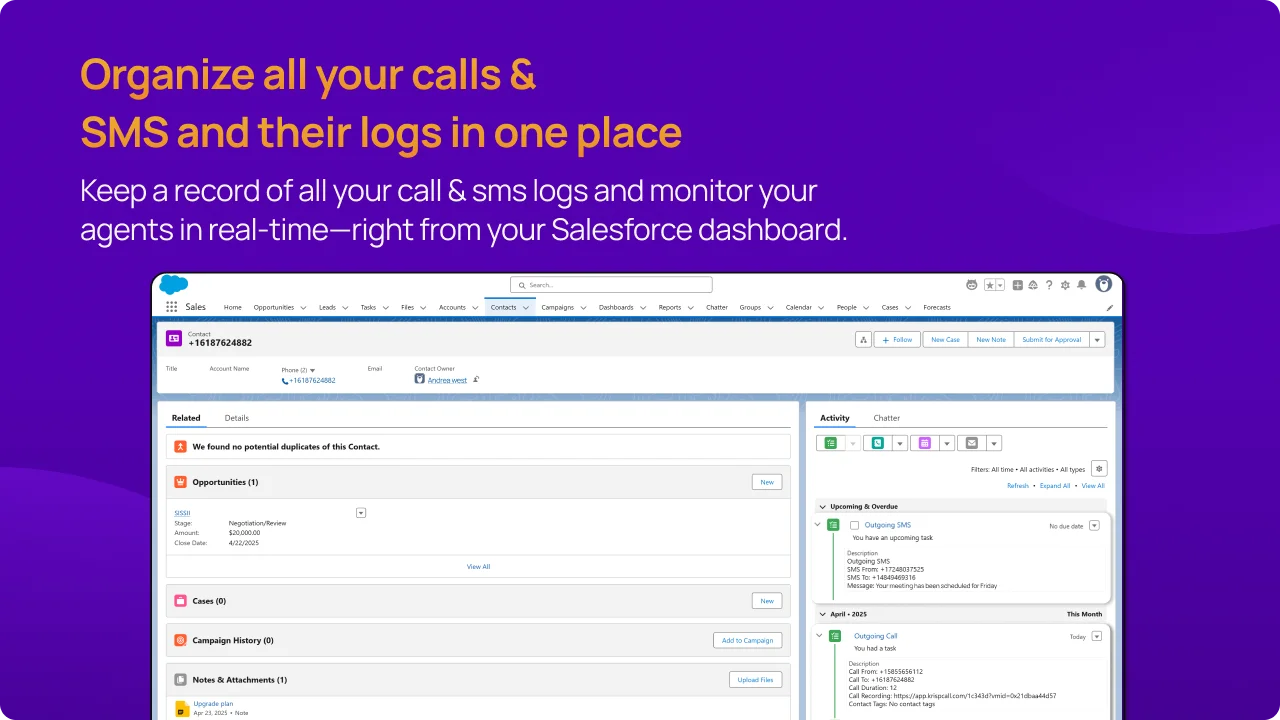Click the Salesforce search field
Viewport: 1280px width, 720px height.
click(x=611, y=285)
